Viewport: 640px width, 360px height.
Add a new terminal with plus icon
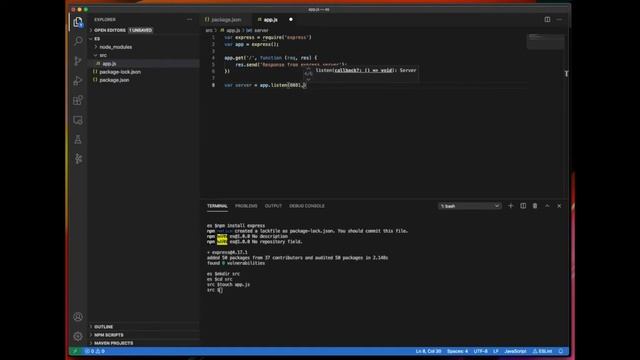(x=511, y=206)
